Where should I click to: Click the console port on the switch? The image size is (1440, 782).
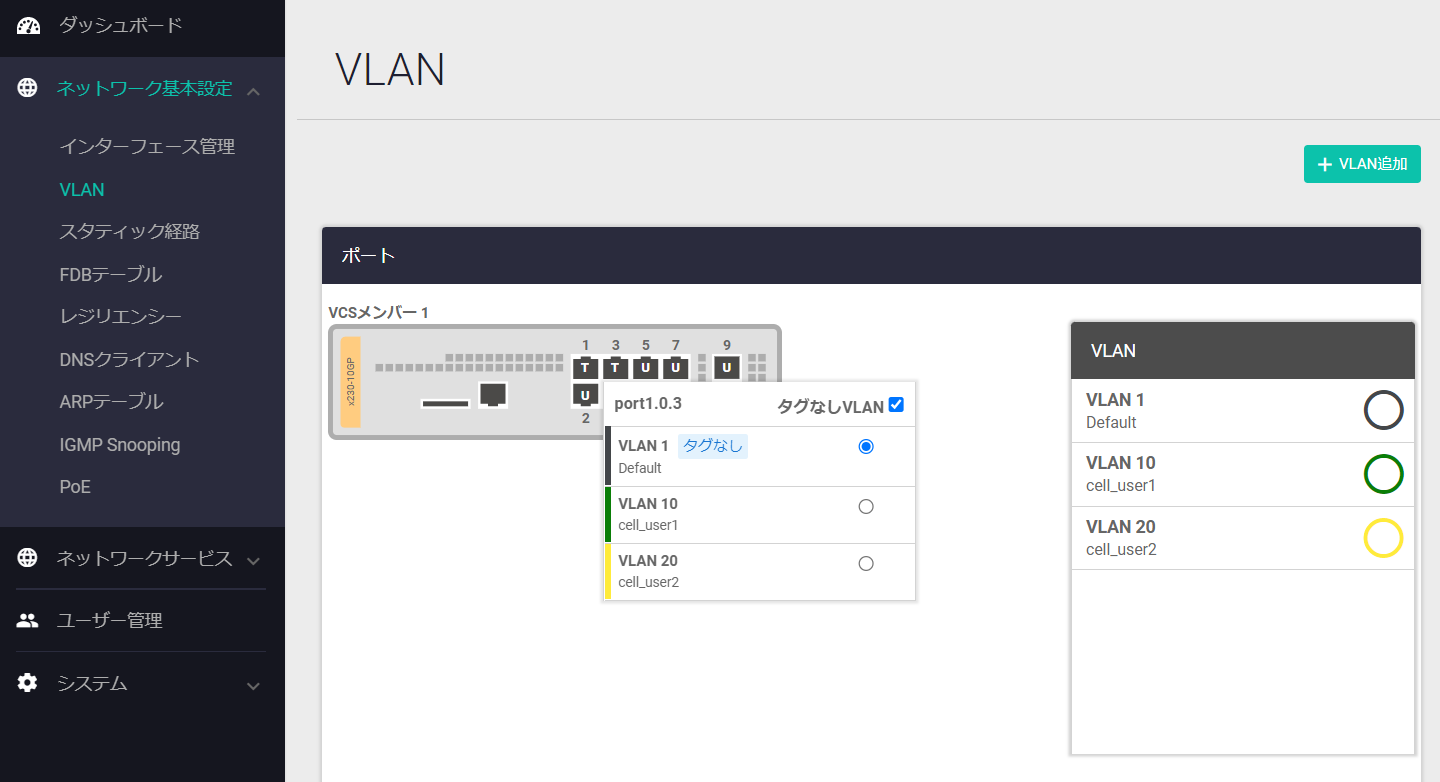491,394
